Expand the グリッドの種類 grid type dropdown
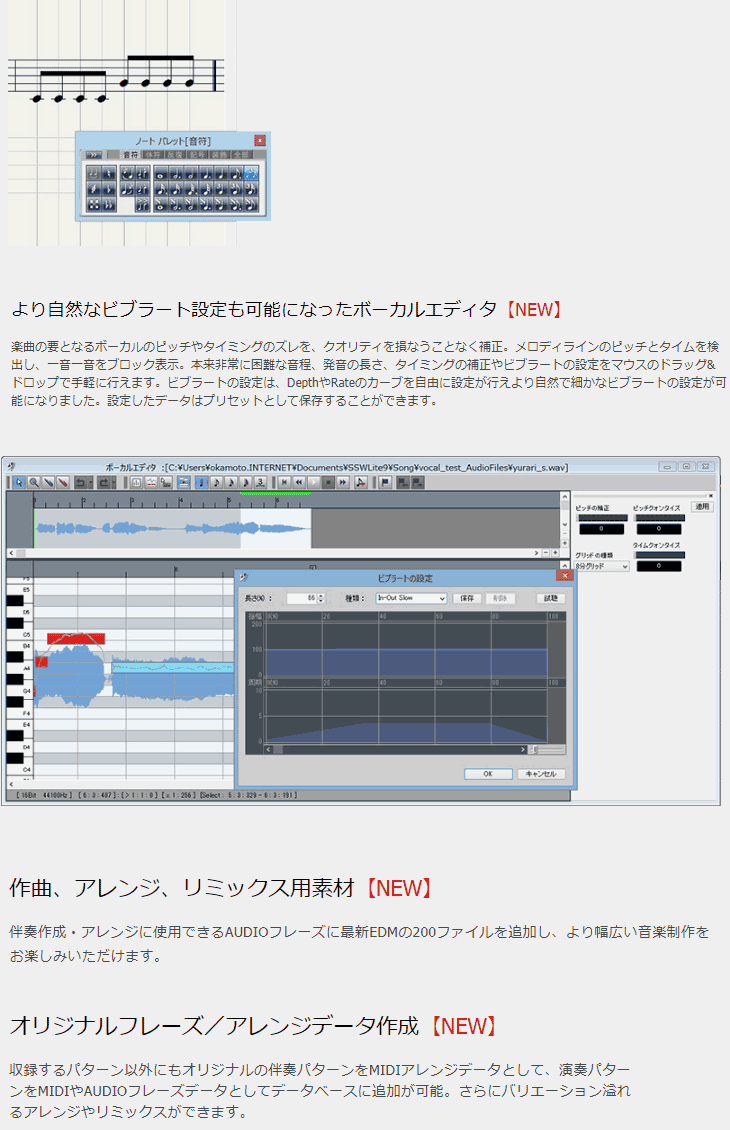This screenshot has width=730, height=1130. pos(602,566)
